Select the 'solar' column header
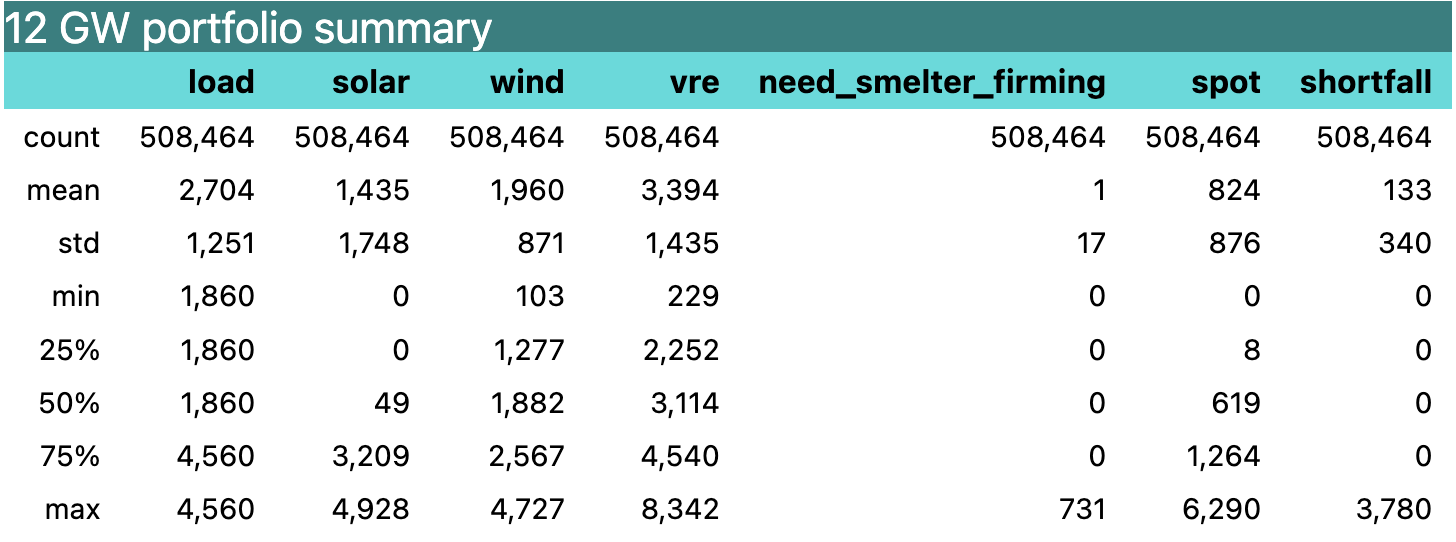The width and height of the screenshot is (1456, 542). pyautogui.click(x=371, y=82)
